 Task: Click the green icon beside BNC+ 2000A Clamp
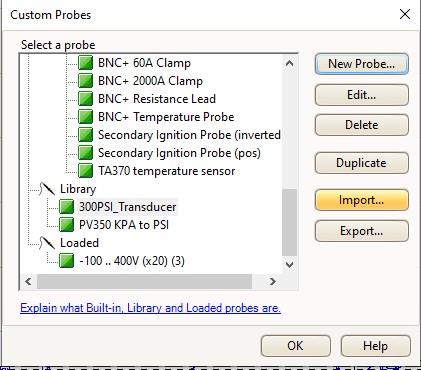[x=86, y=81]
